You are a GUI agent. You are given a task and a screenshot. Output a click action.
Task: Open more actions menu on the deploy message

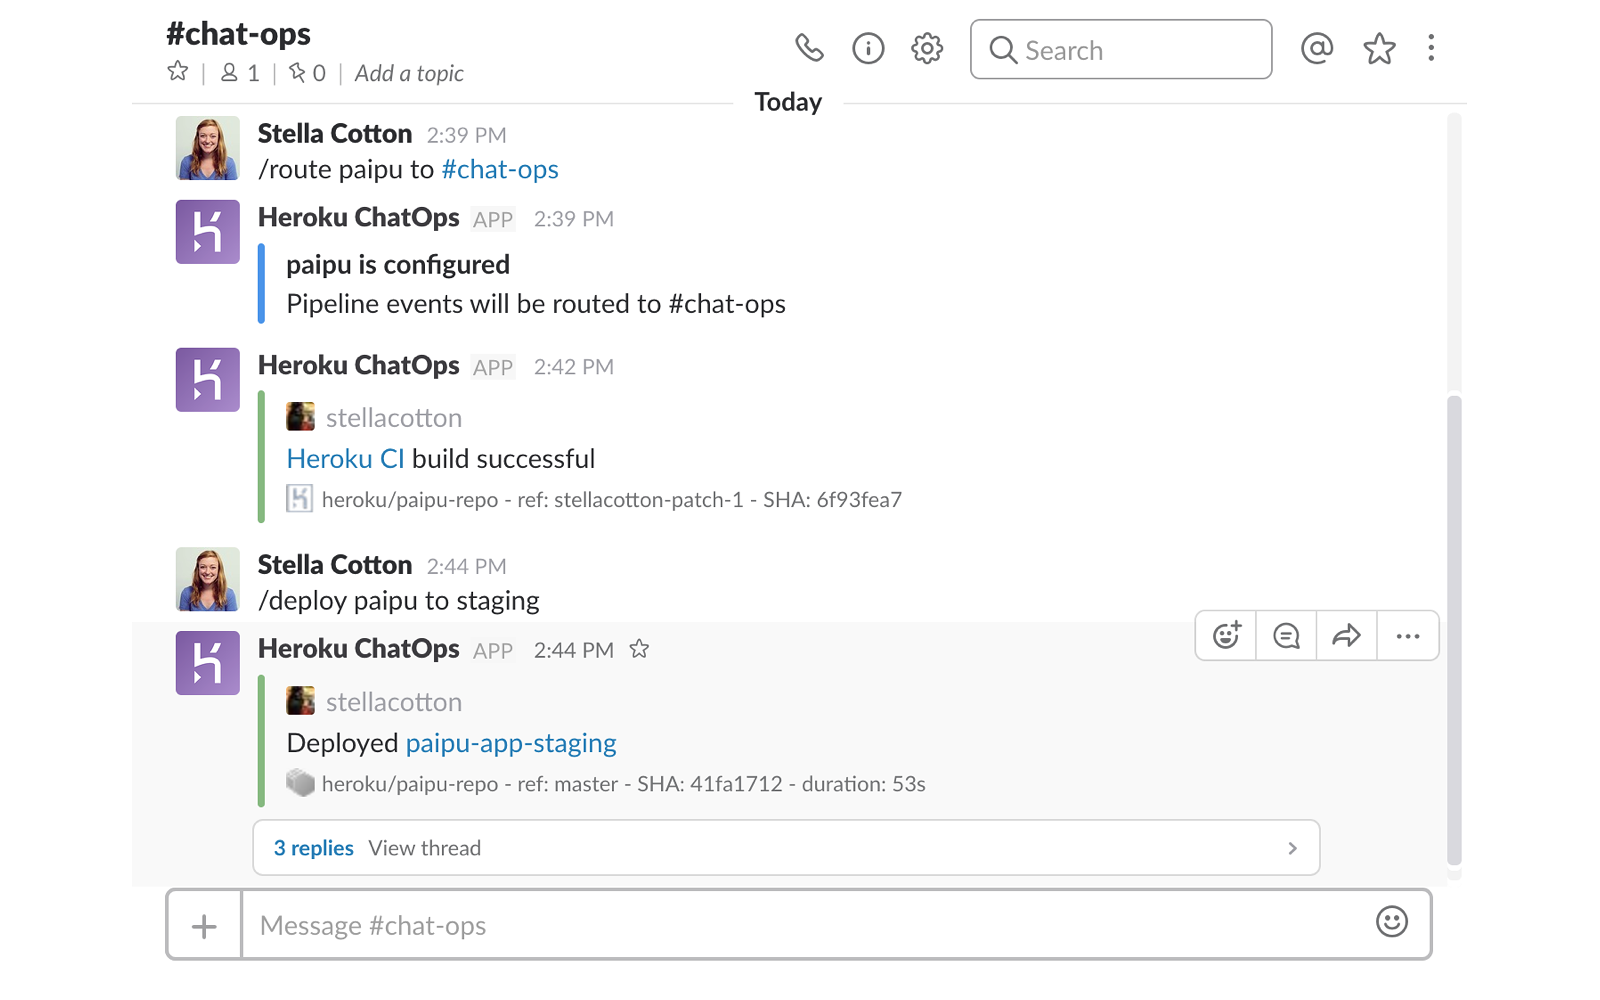tap(1408, 635)
